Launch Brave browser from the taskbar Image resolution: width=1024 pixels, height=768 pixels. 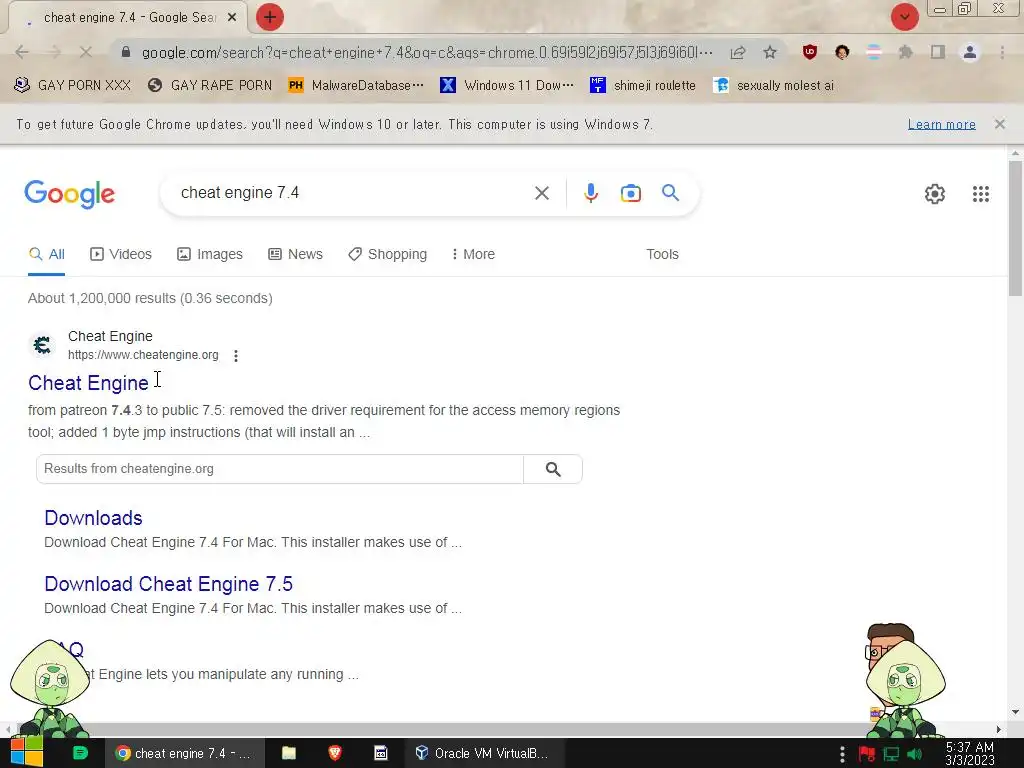pos(334,753)
